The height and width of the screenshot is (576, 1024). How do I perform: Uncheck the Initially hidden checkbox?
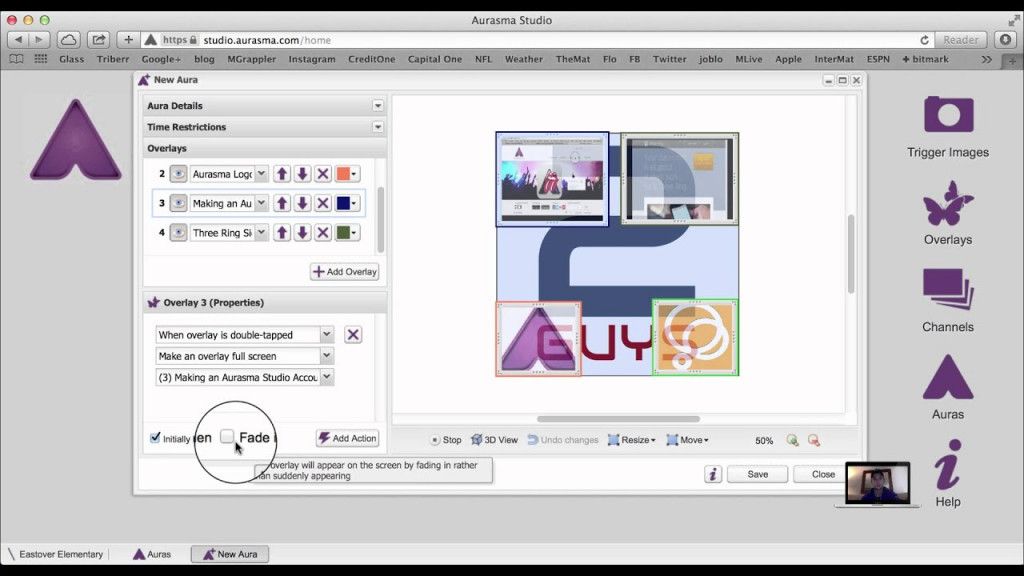pyautogui.click(x=155, y=438)
